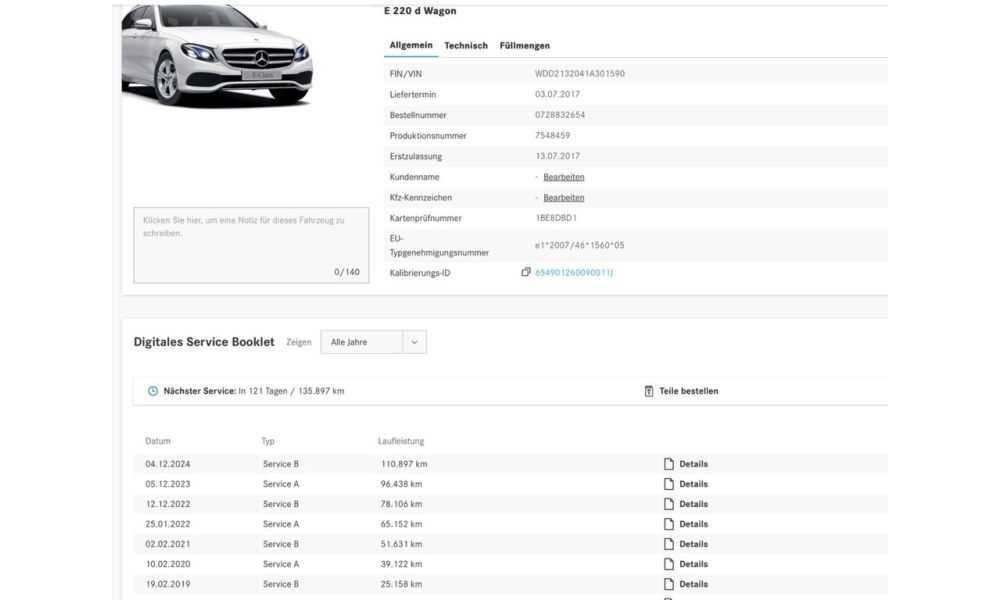Click the date 05.12.2023 in the service table
This screenshot has height=600, width=1000.
click(x=168, y=484)
